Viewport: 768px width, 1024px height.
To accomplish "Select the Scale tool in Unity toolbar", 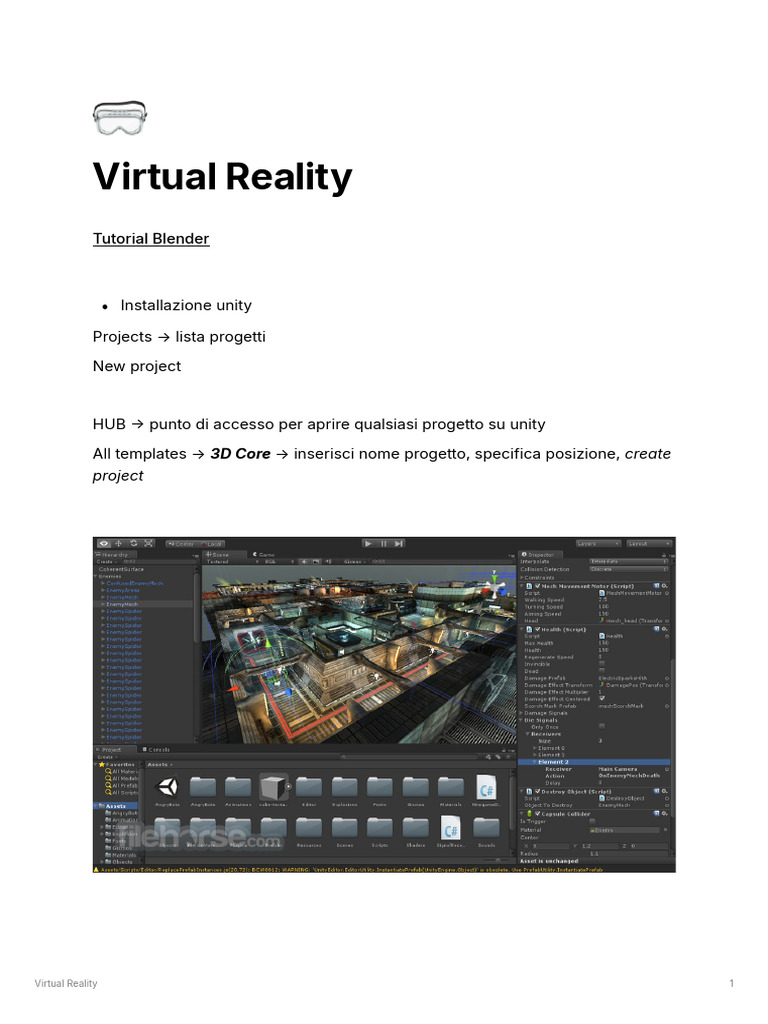I will point(149,543).
